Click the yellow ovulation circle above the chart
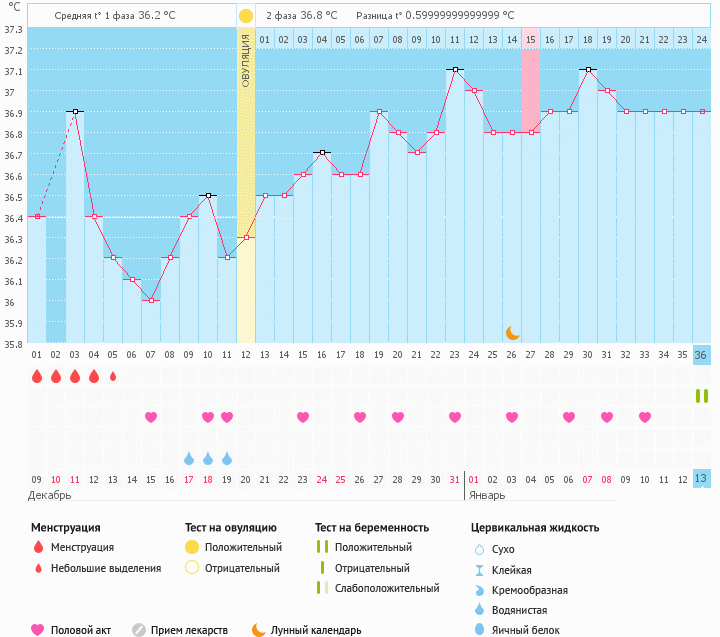 (x=246, y=16)
